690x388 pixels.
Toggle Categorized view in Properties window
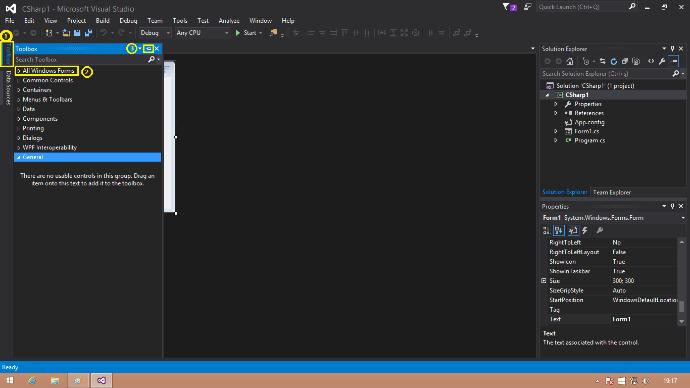(547, 231)
